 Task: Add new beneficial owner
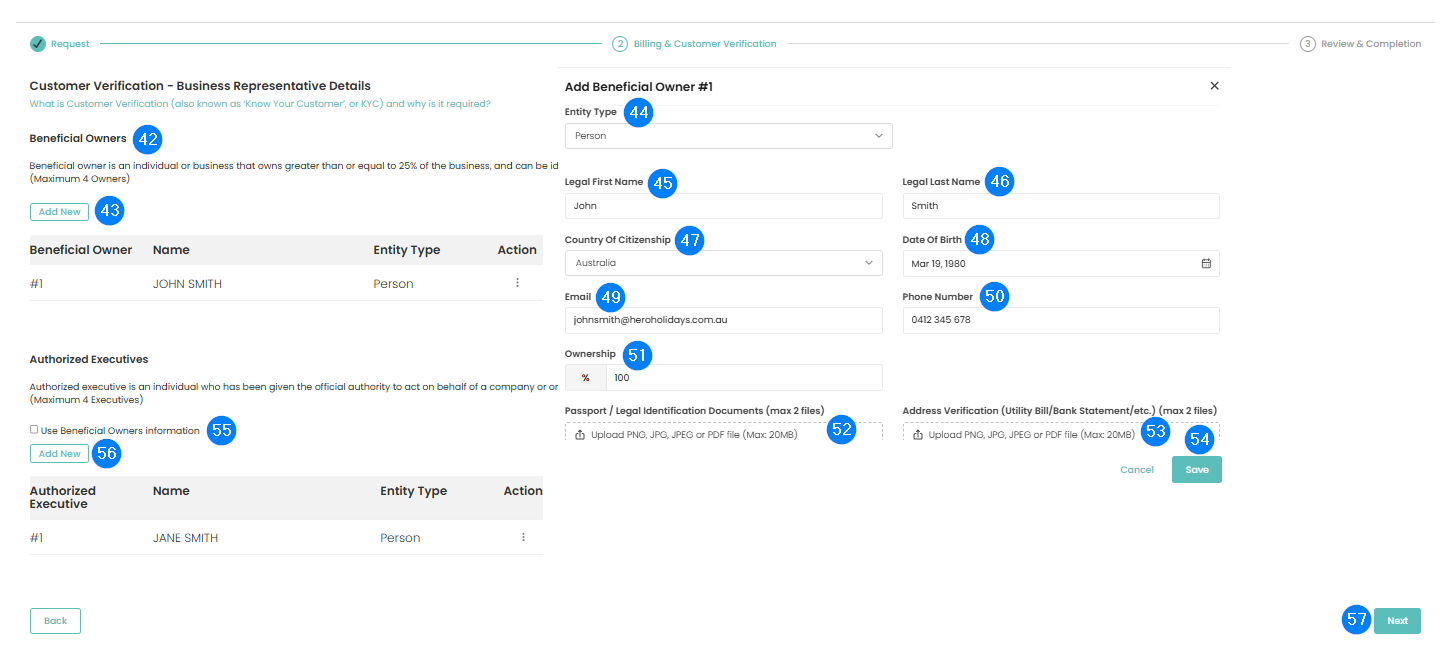59,212
